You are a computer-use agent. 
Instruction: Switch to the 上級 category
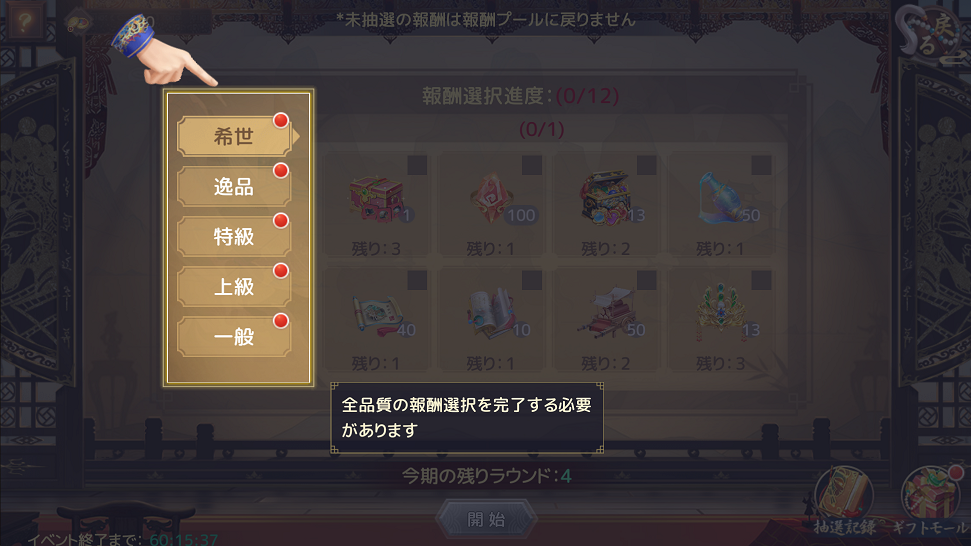click(x=234, y=287)
